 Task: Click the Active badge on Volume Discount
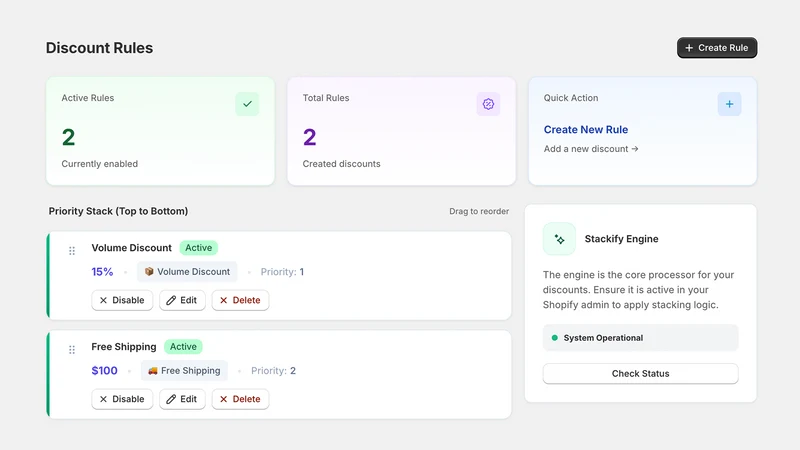coord(198,247)
